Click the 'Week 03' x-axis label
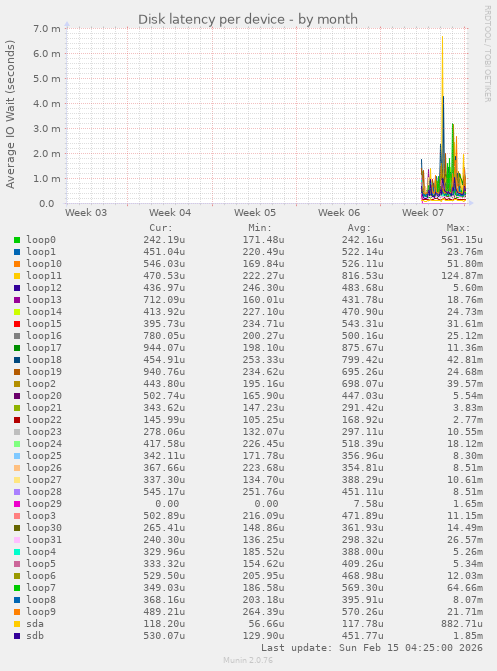The height and width of the screenshot is (671, 497). [86, 212]
